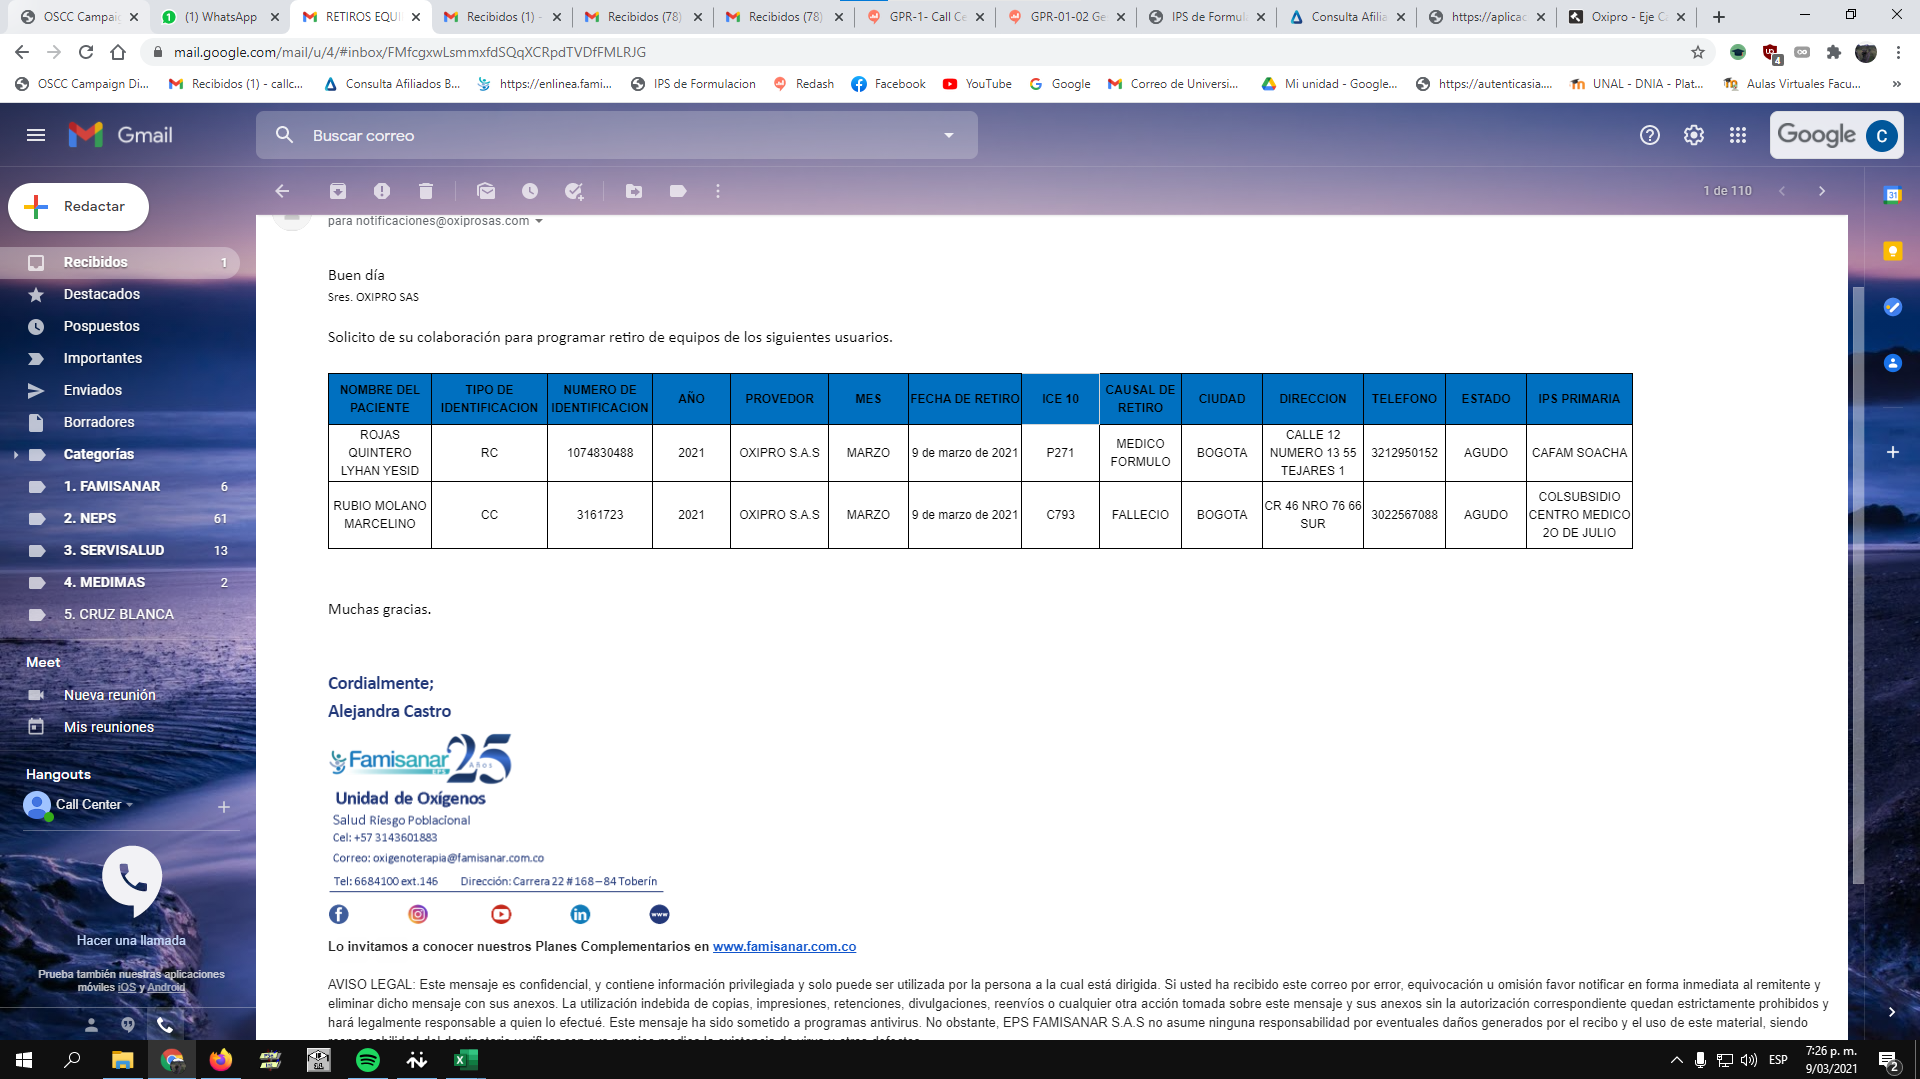Screen dimensions: 1920x1079
Task: Apply a label to this email
Action: pyautogui.click(x=678, y=191)
